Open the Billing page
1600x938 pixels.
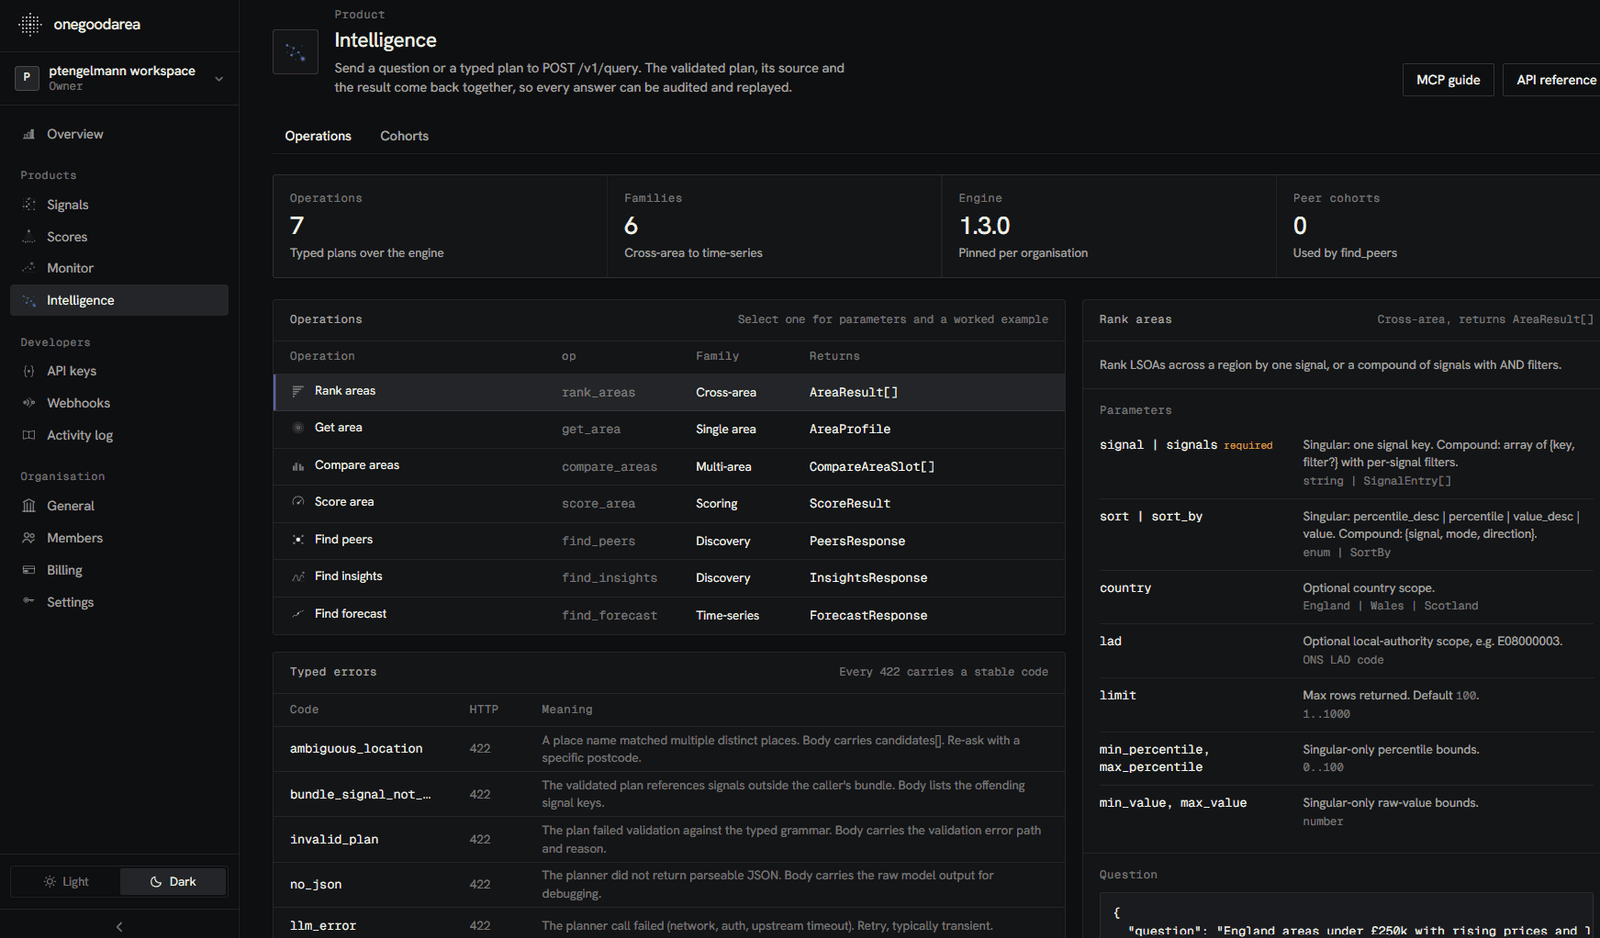coord(119,570)
